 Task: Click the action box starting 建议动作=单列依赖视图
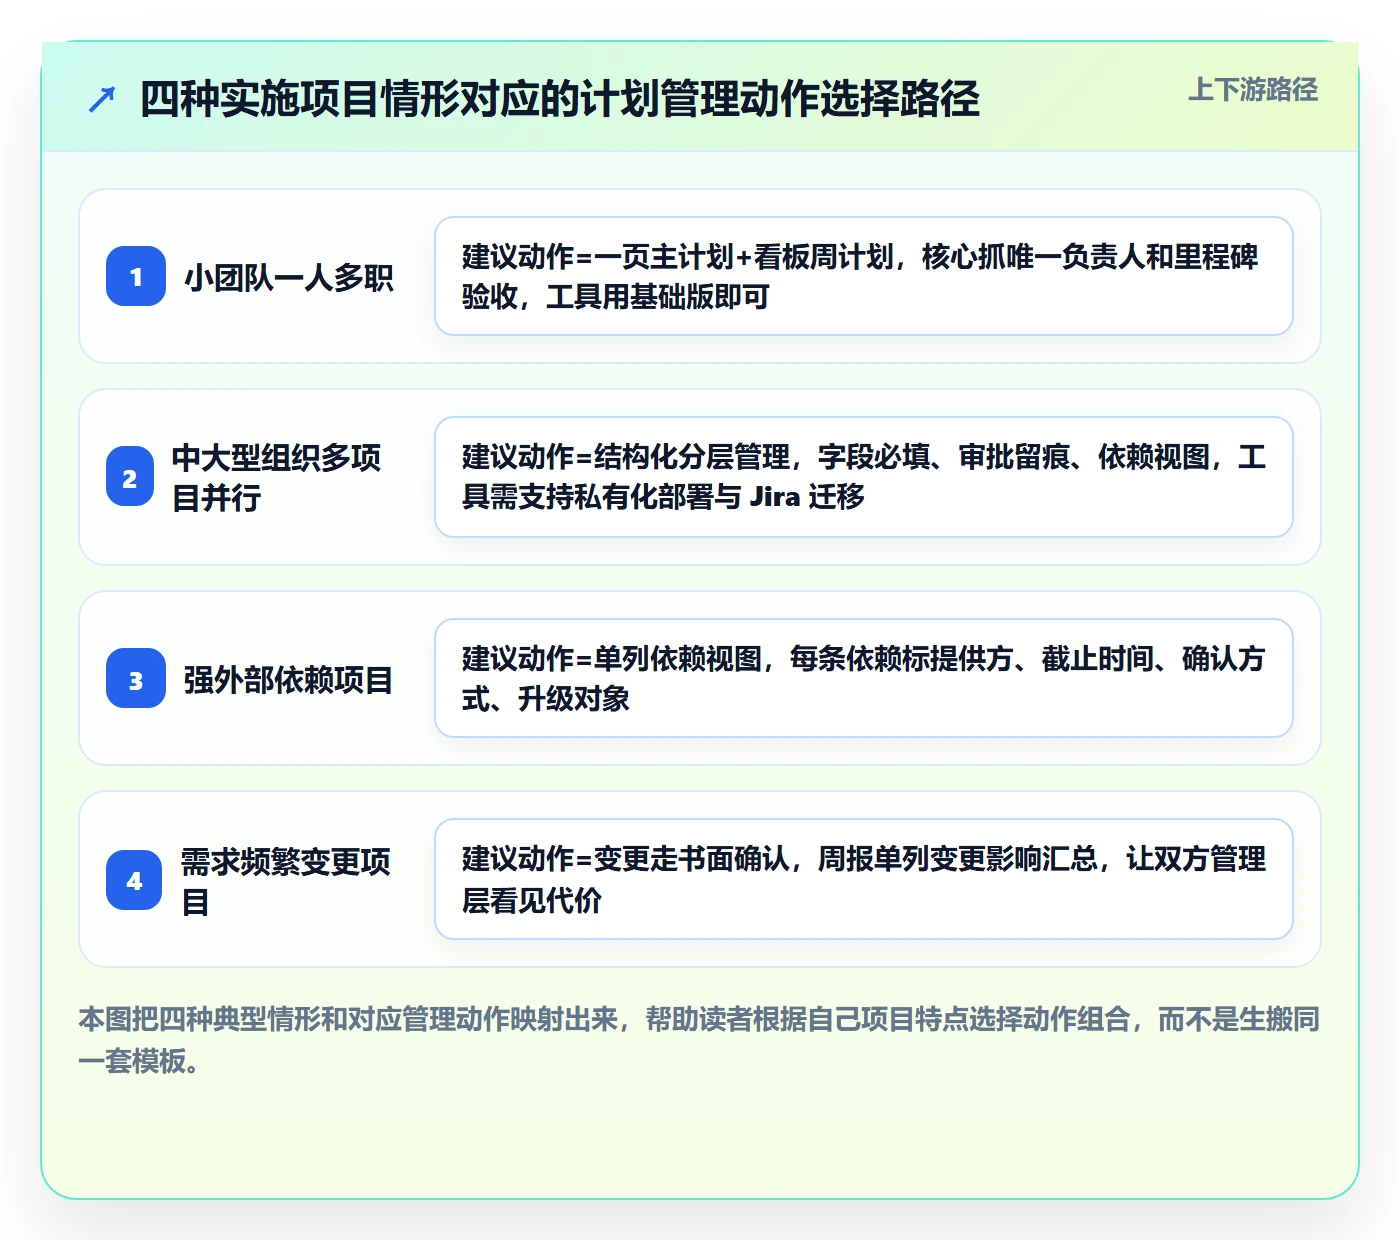864,678
